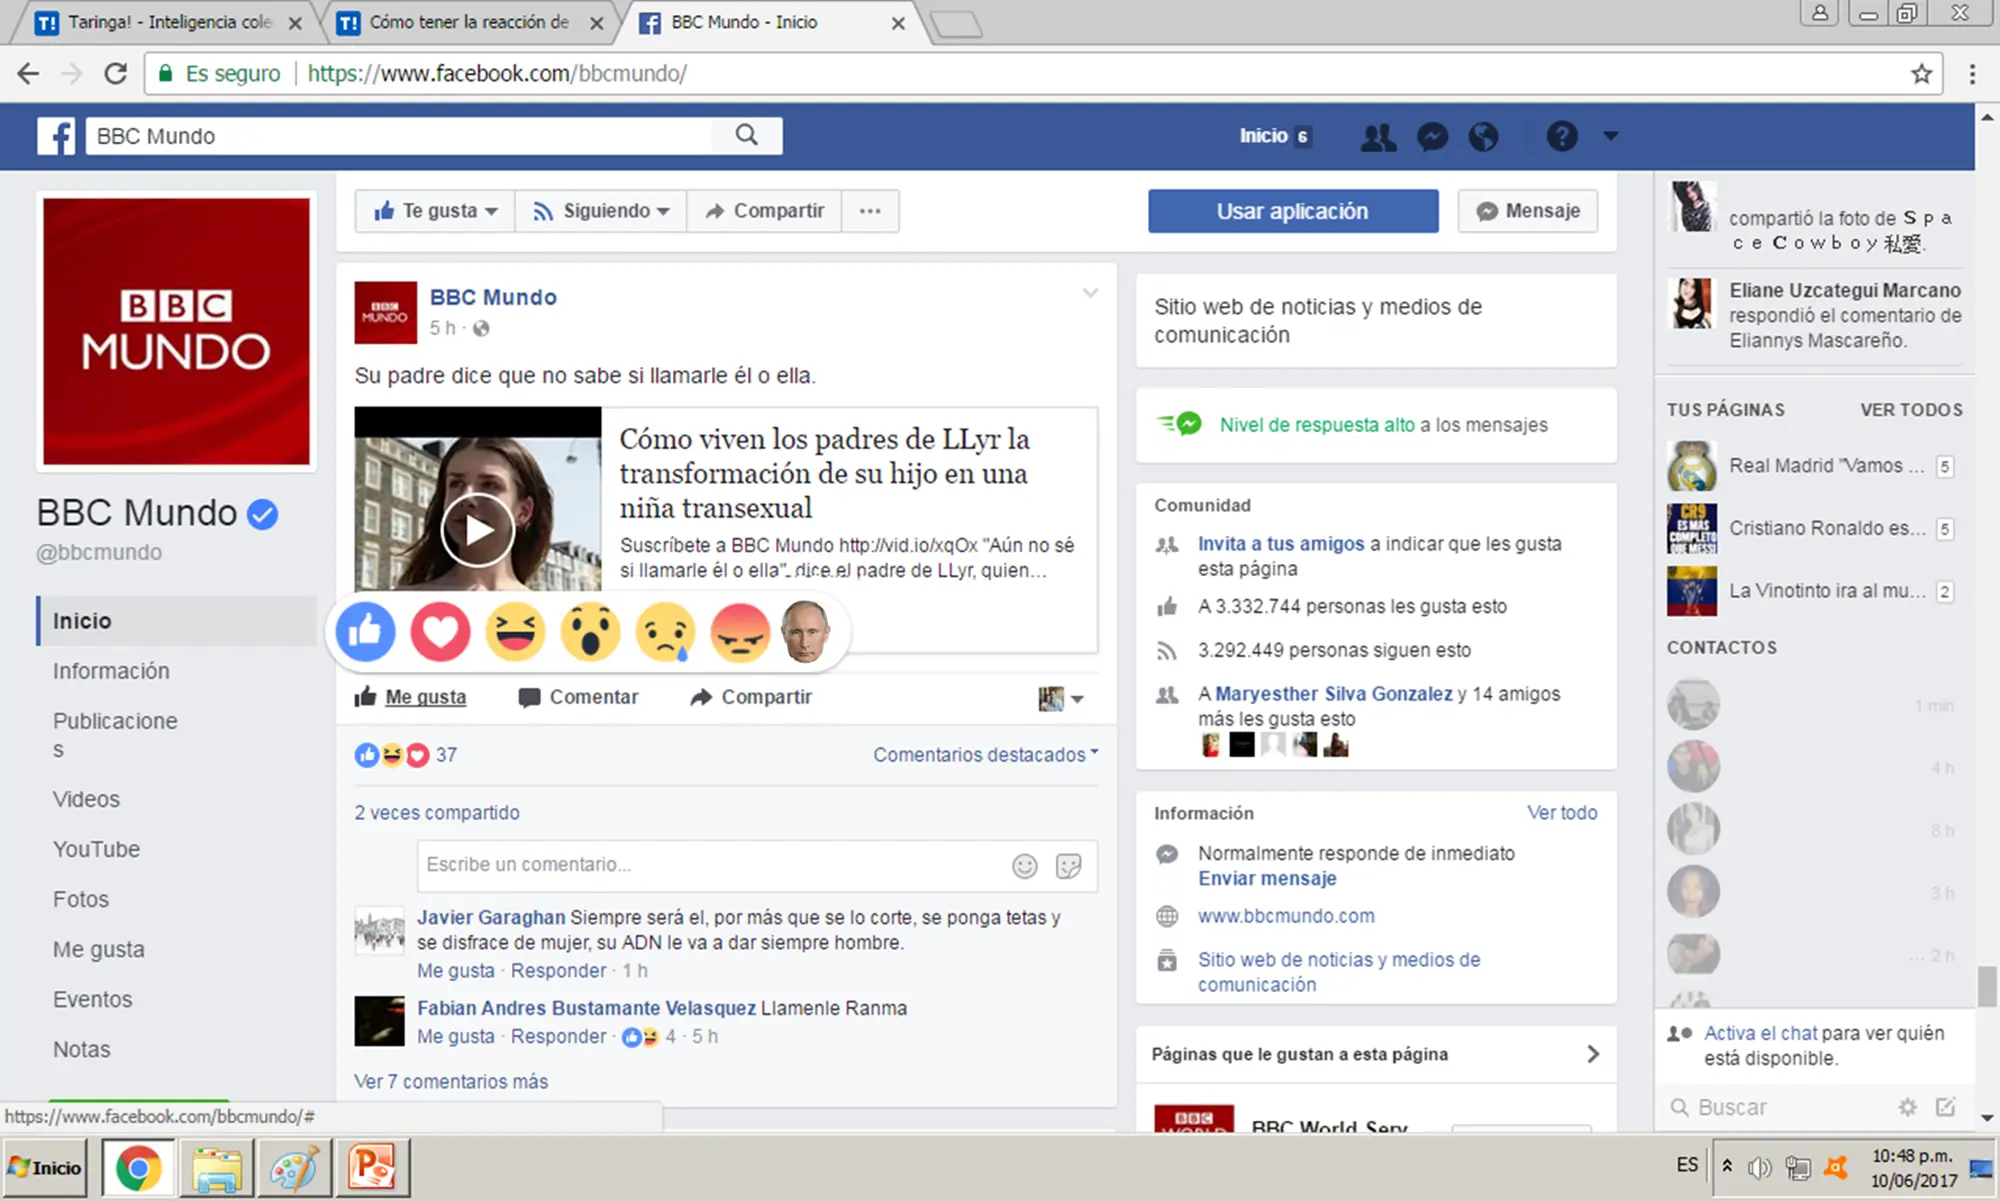The height and width of the screenshot is (1201, 2000).
Task: Click the chat Buscar search field
Action: click(1780, 1107)
